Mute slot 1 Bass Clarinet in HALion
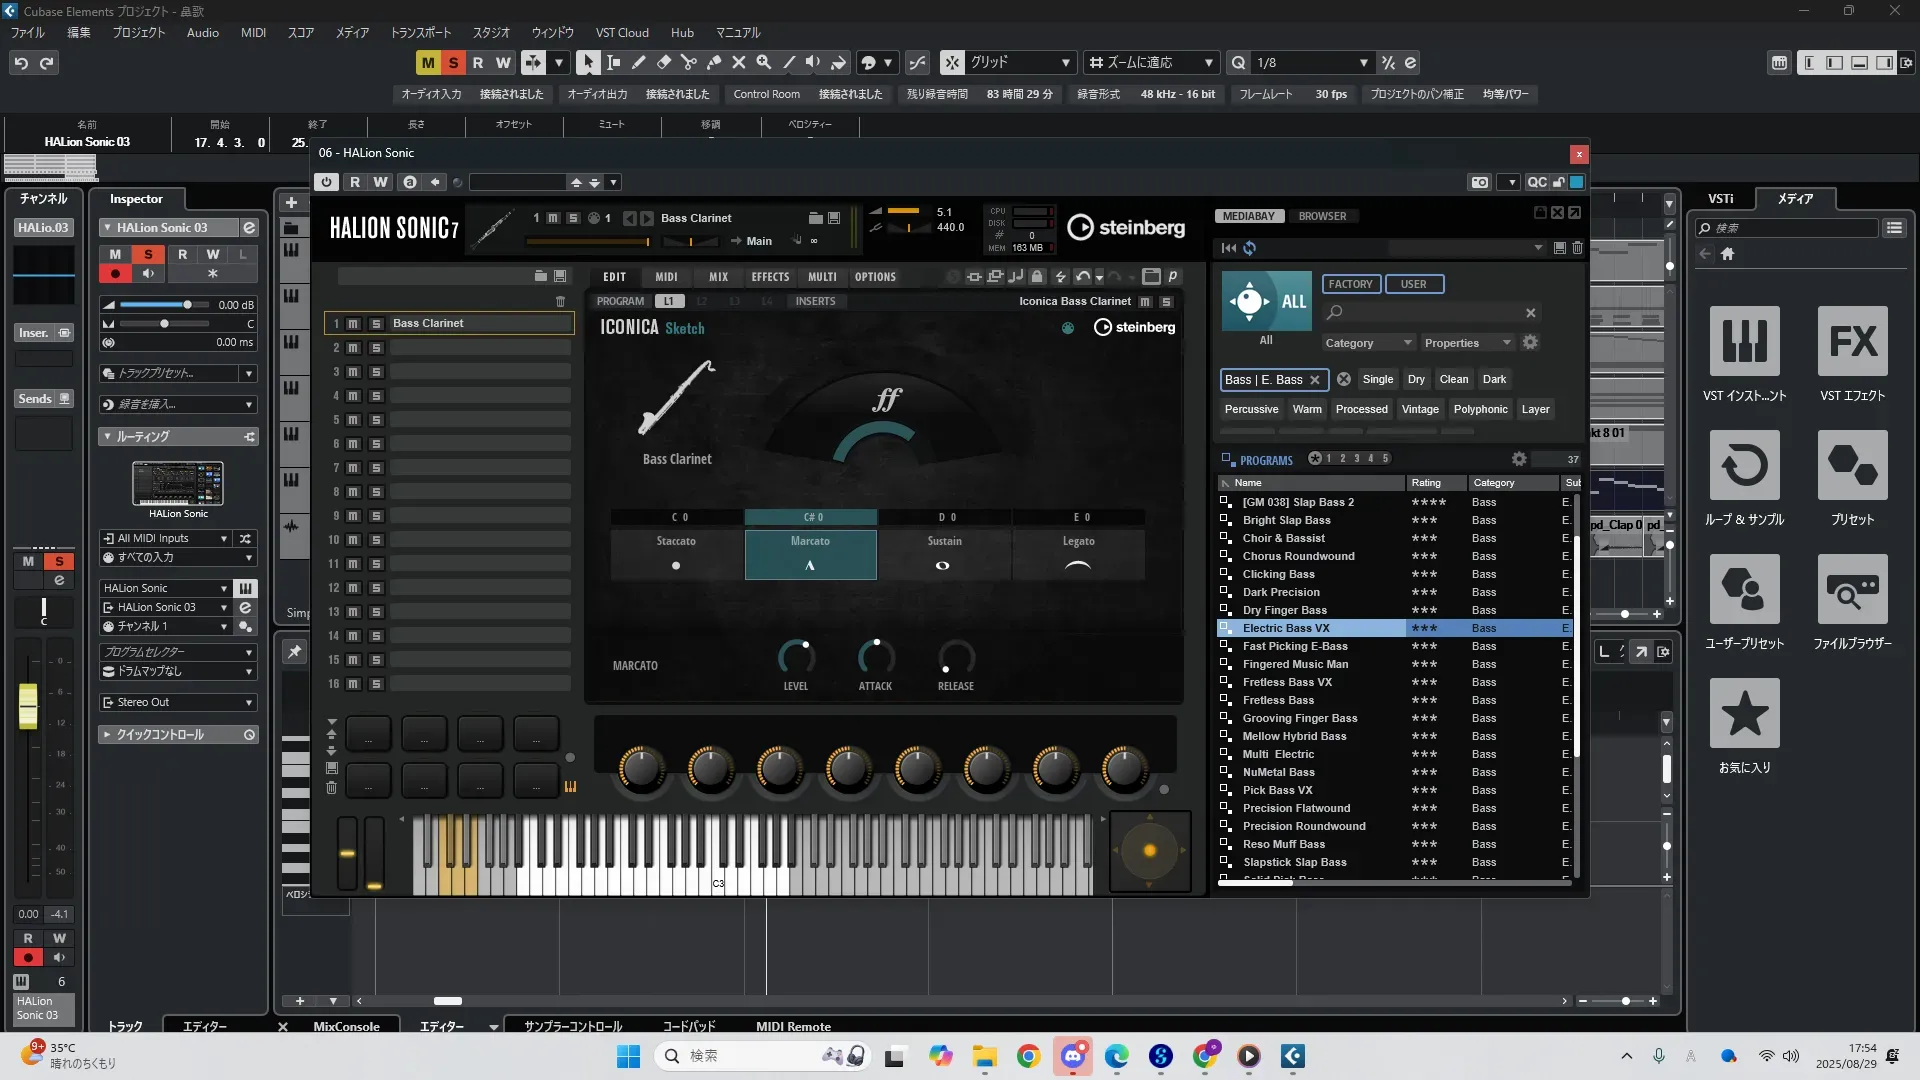Viewport: 1920px width, 1080px height. click(x=353, y=324)
